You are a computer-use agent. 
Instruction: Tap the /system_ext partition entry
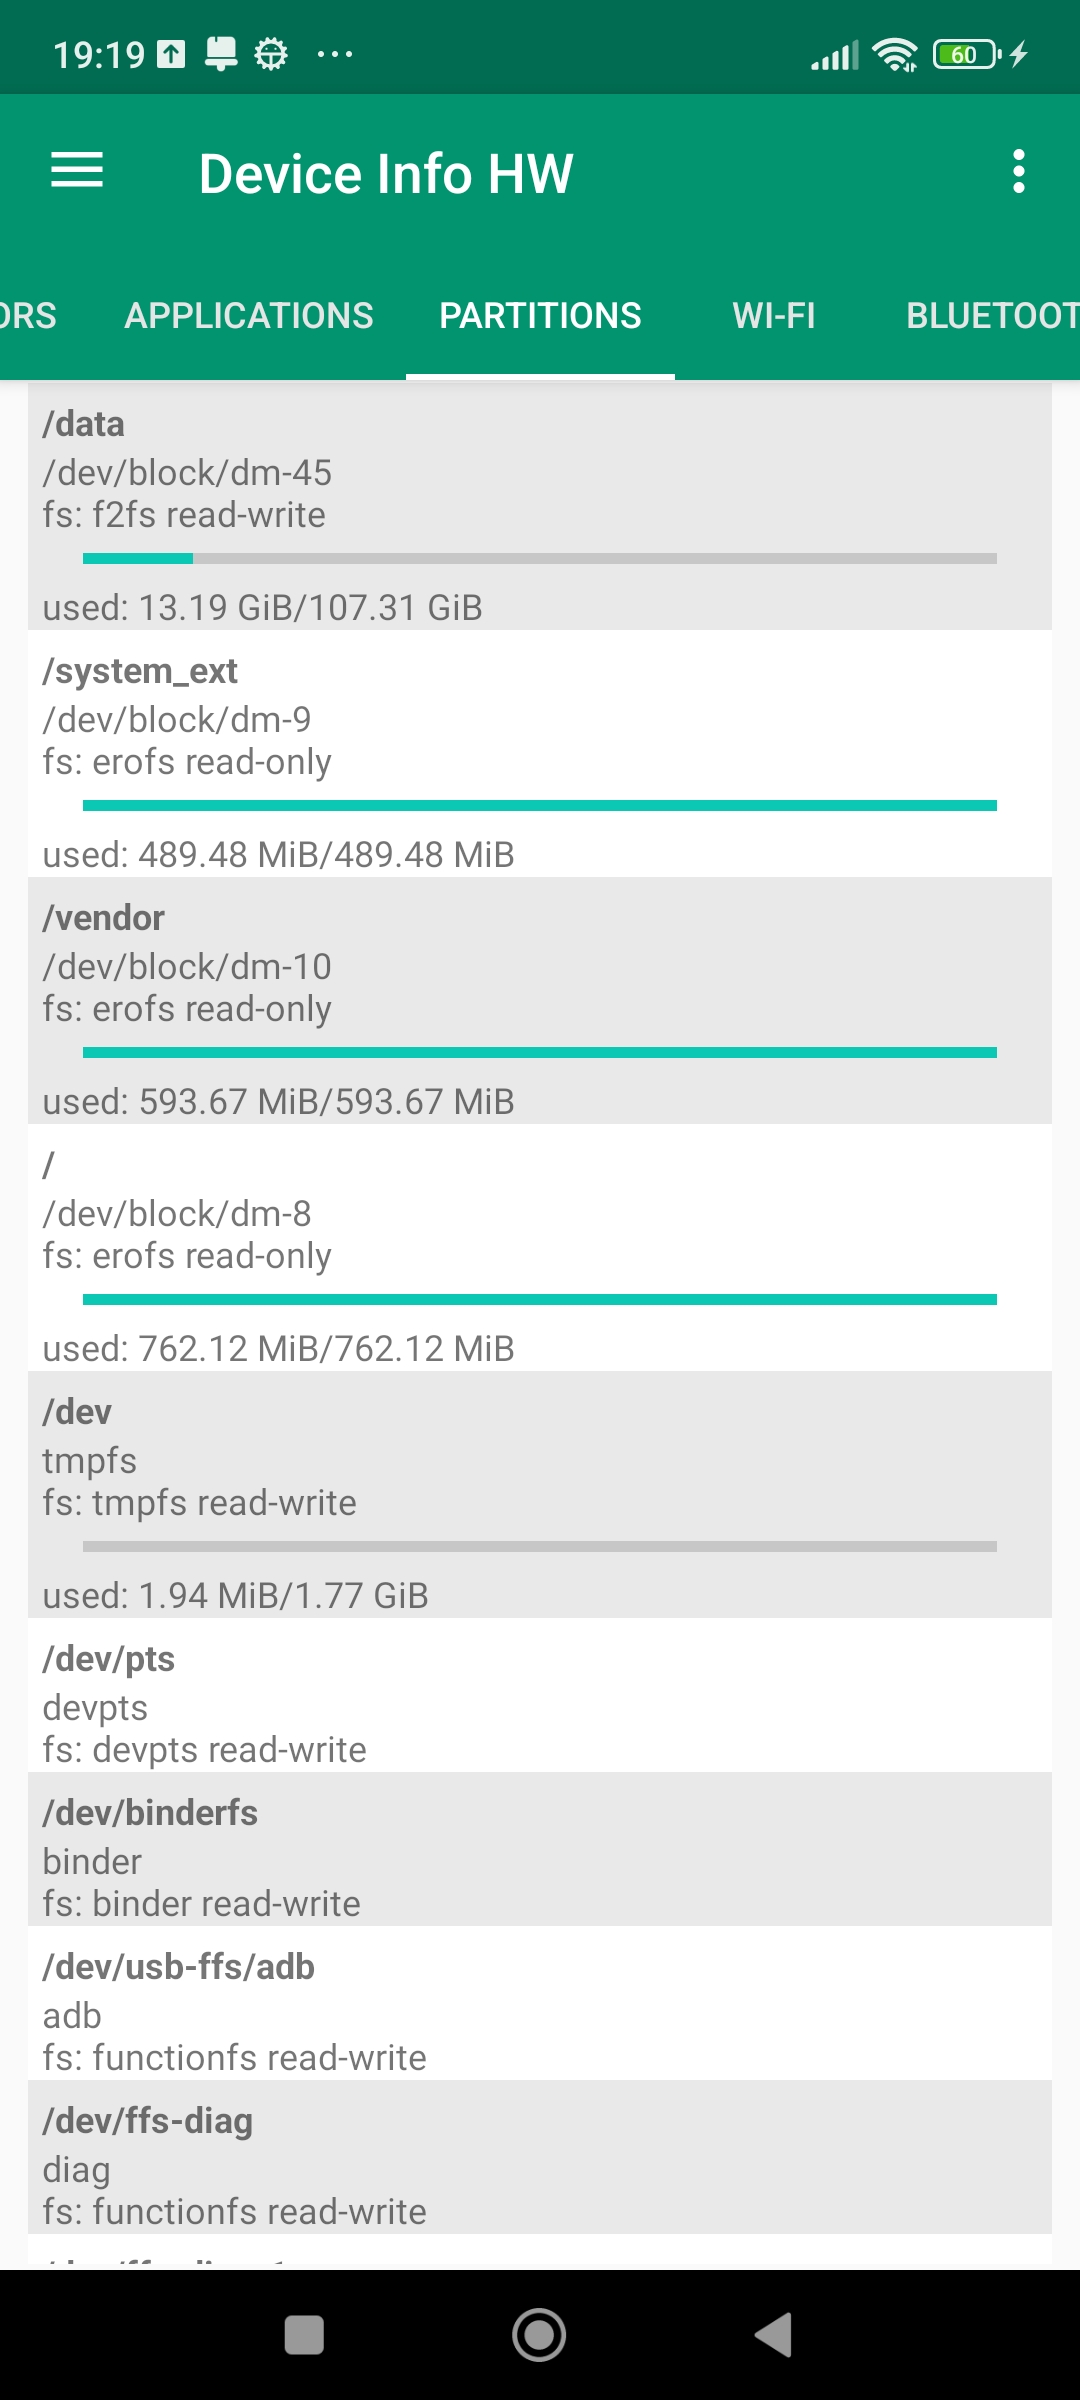pyautogui.click(x=540, y=753)
